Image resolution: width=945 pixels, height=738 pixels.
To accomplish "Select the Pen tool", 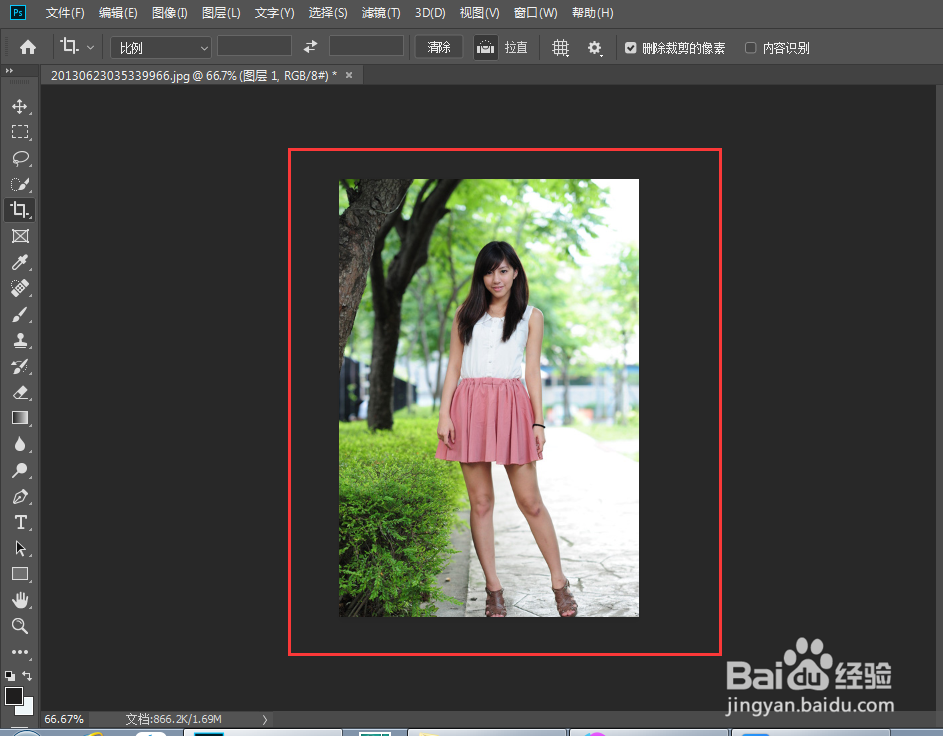I will tap(20, 496).
